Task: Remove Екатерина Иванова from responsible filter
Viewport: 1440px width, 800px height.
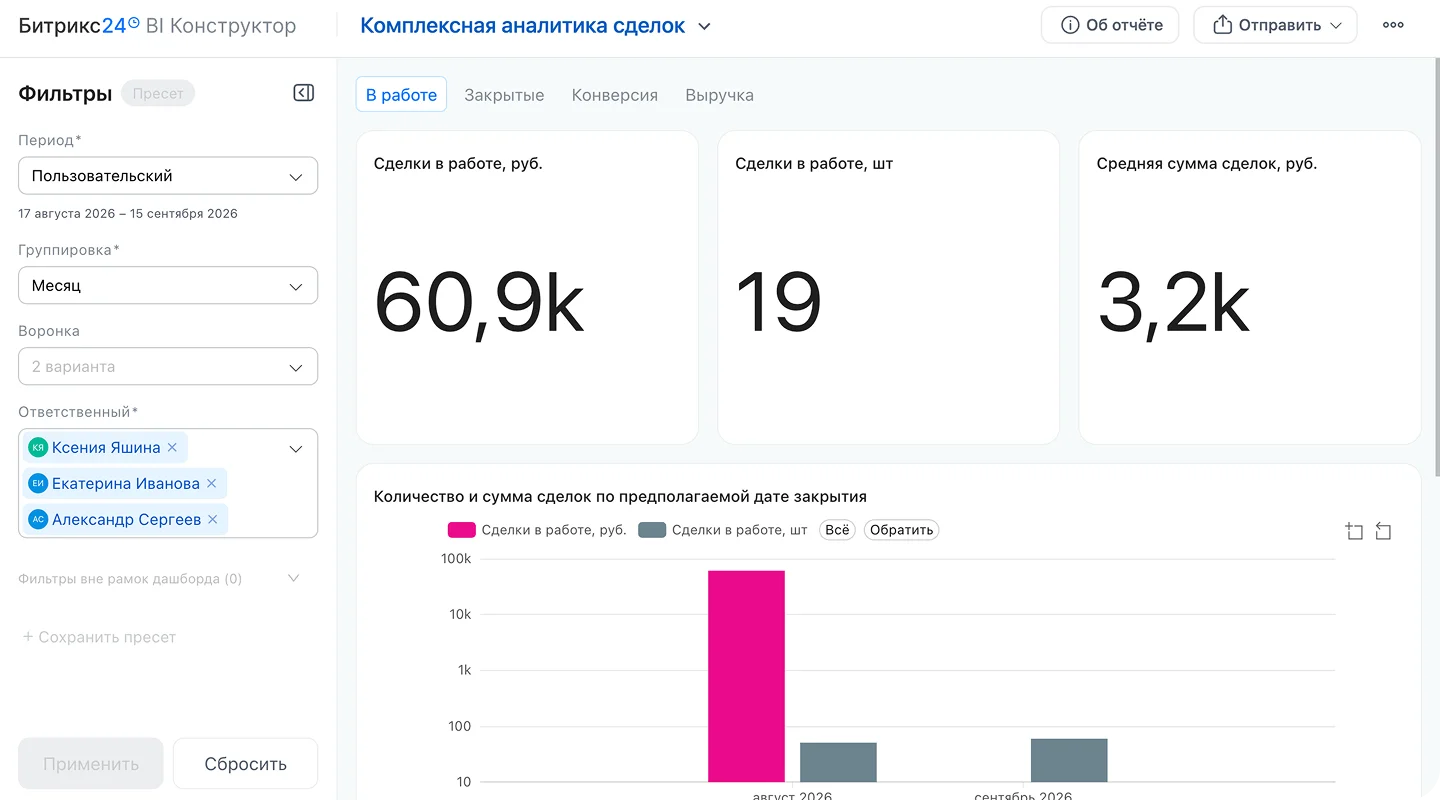Action: tap(211, 483)
